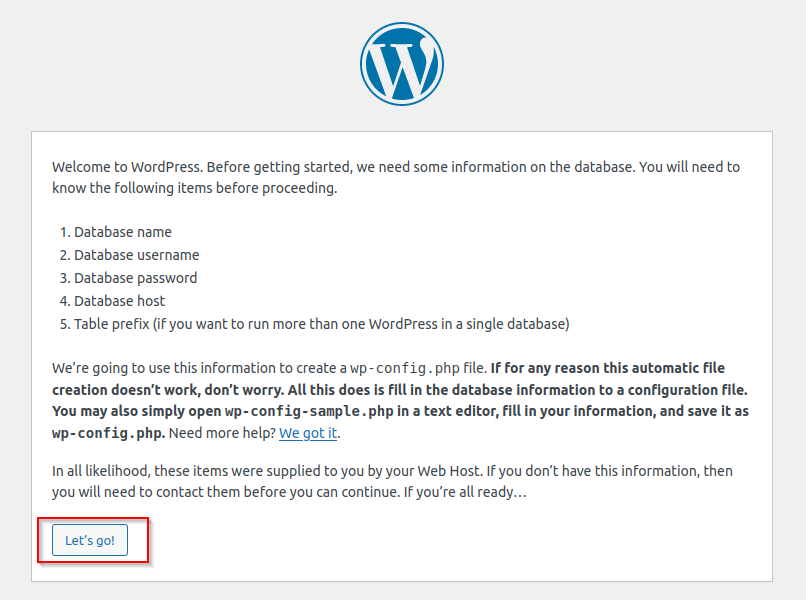Click the 'Need more help?' text

pos(223,433)
